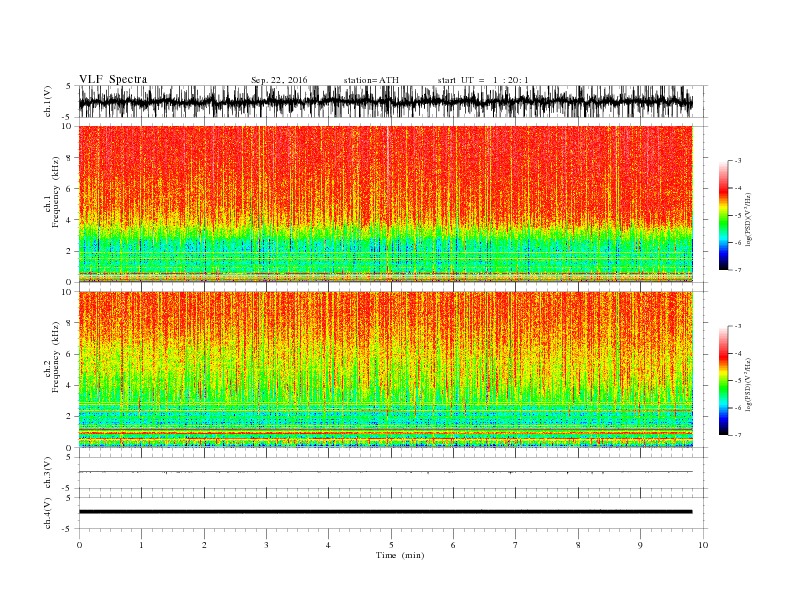Viewport: 792px width, 612px height.
Task: Click the "ch.3(V)" axis label
Action: (48, 473)
